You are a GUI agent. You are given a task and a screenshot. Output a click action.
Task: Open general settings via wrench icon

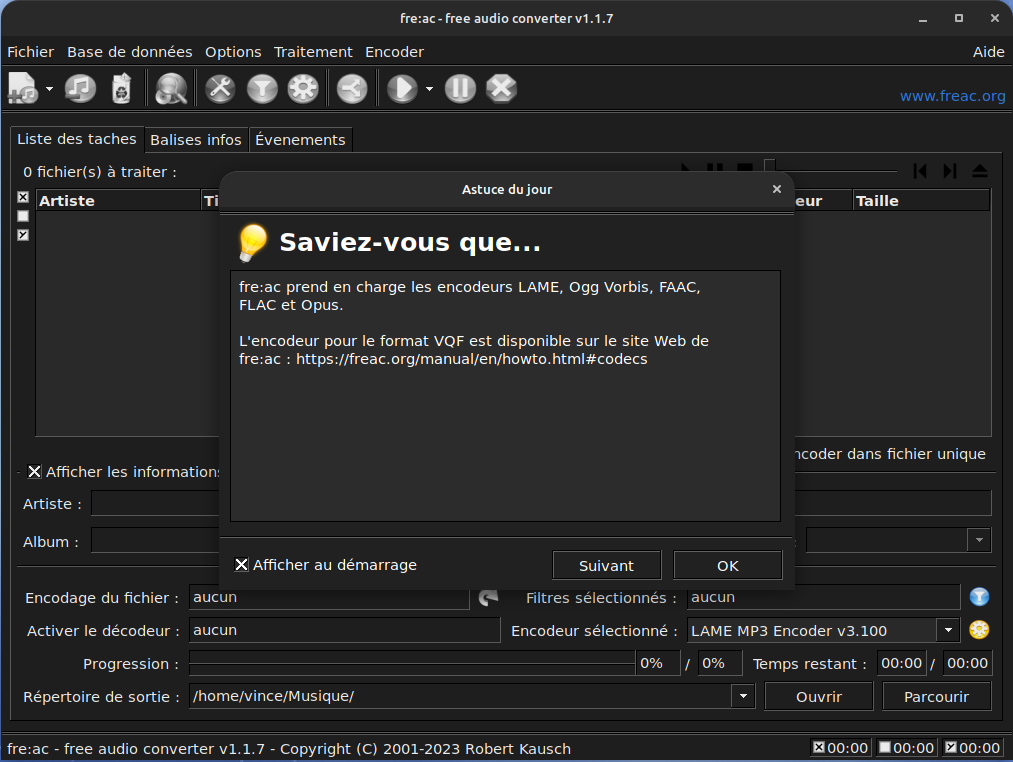pyautogui.click(x=220, y=89)
